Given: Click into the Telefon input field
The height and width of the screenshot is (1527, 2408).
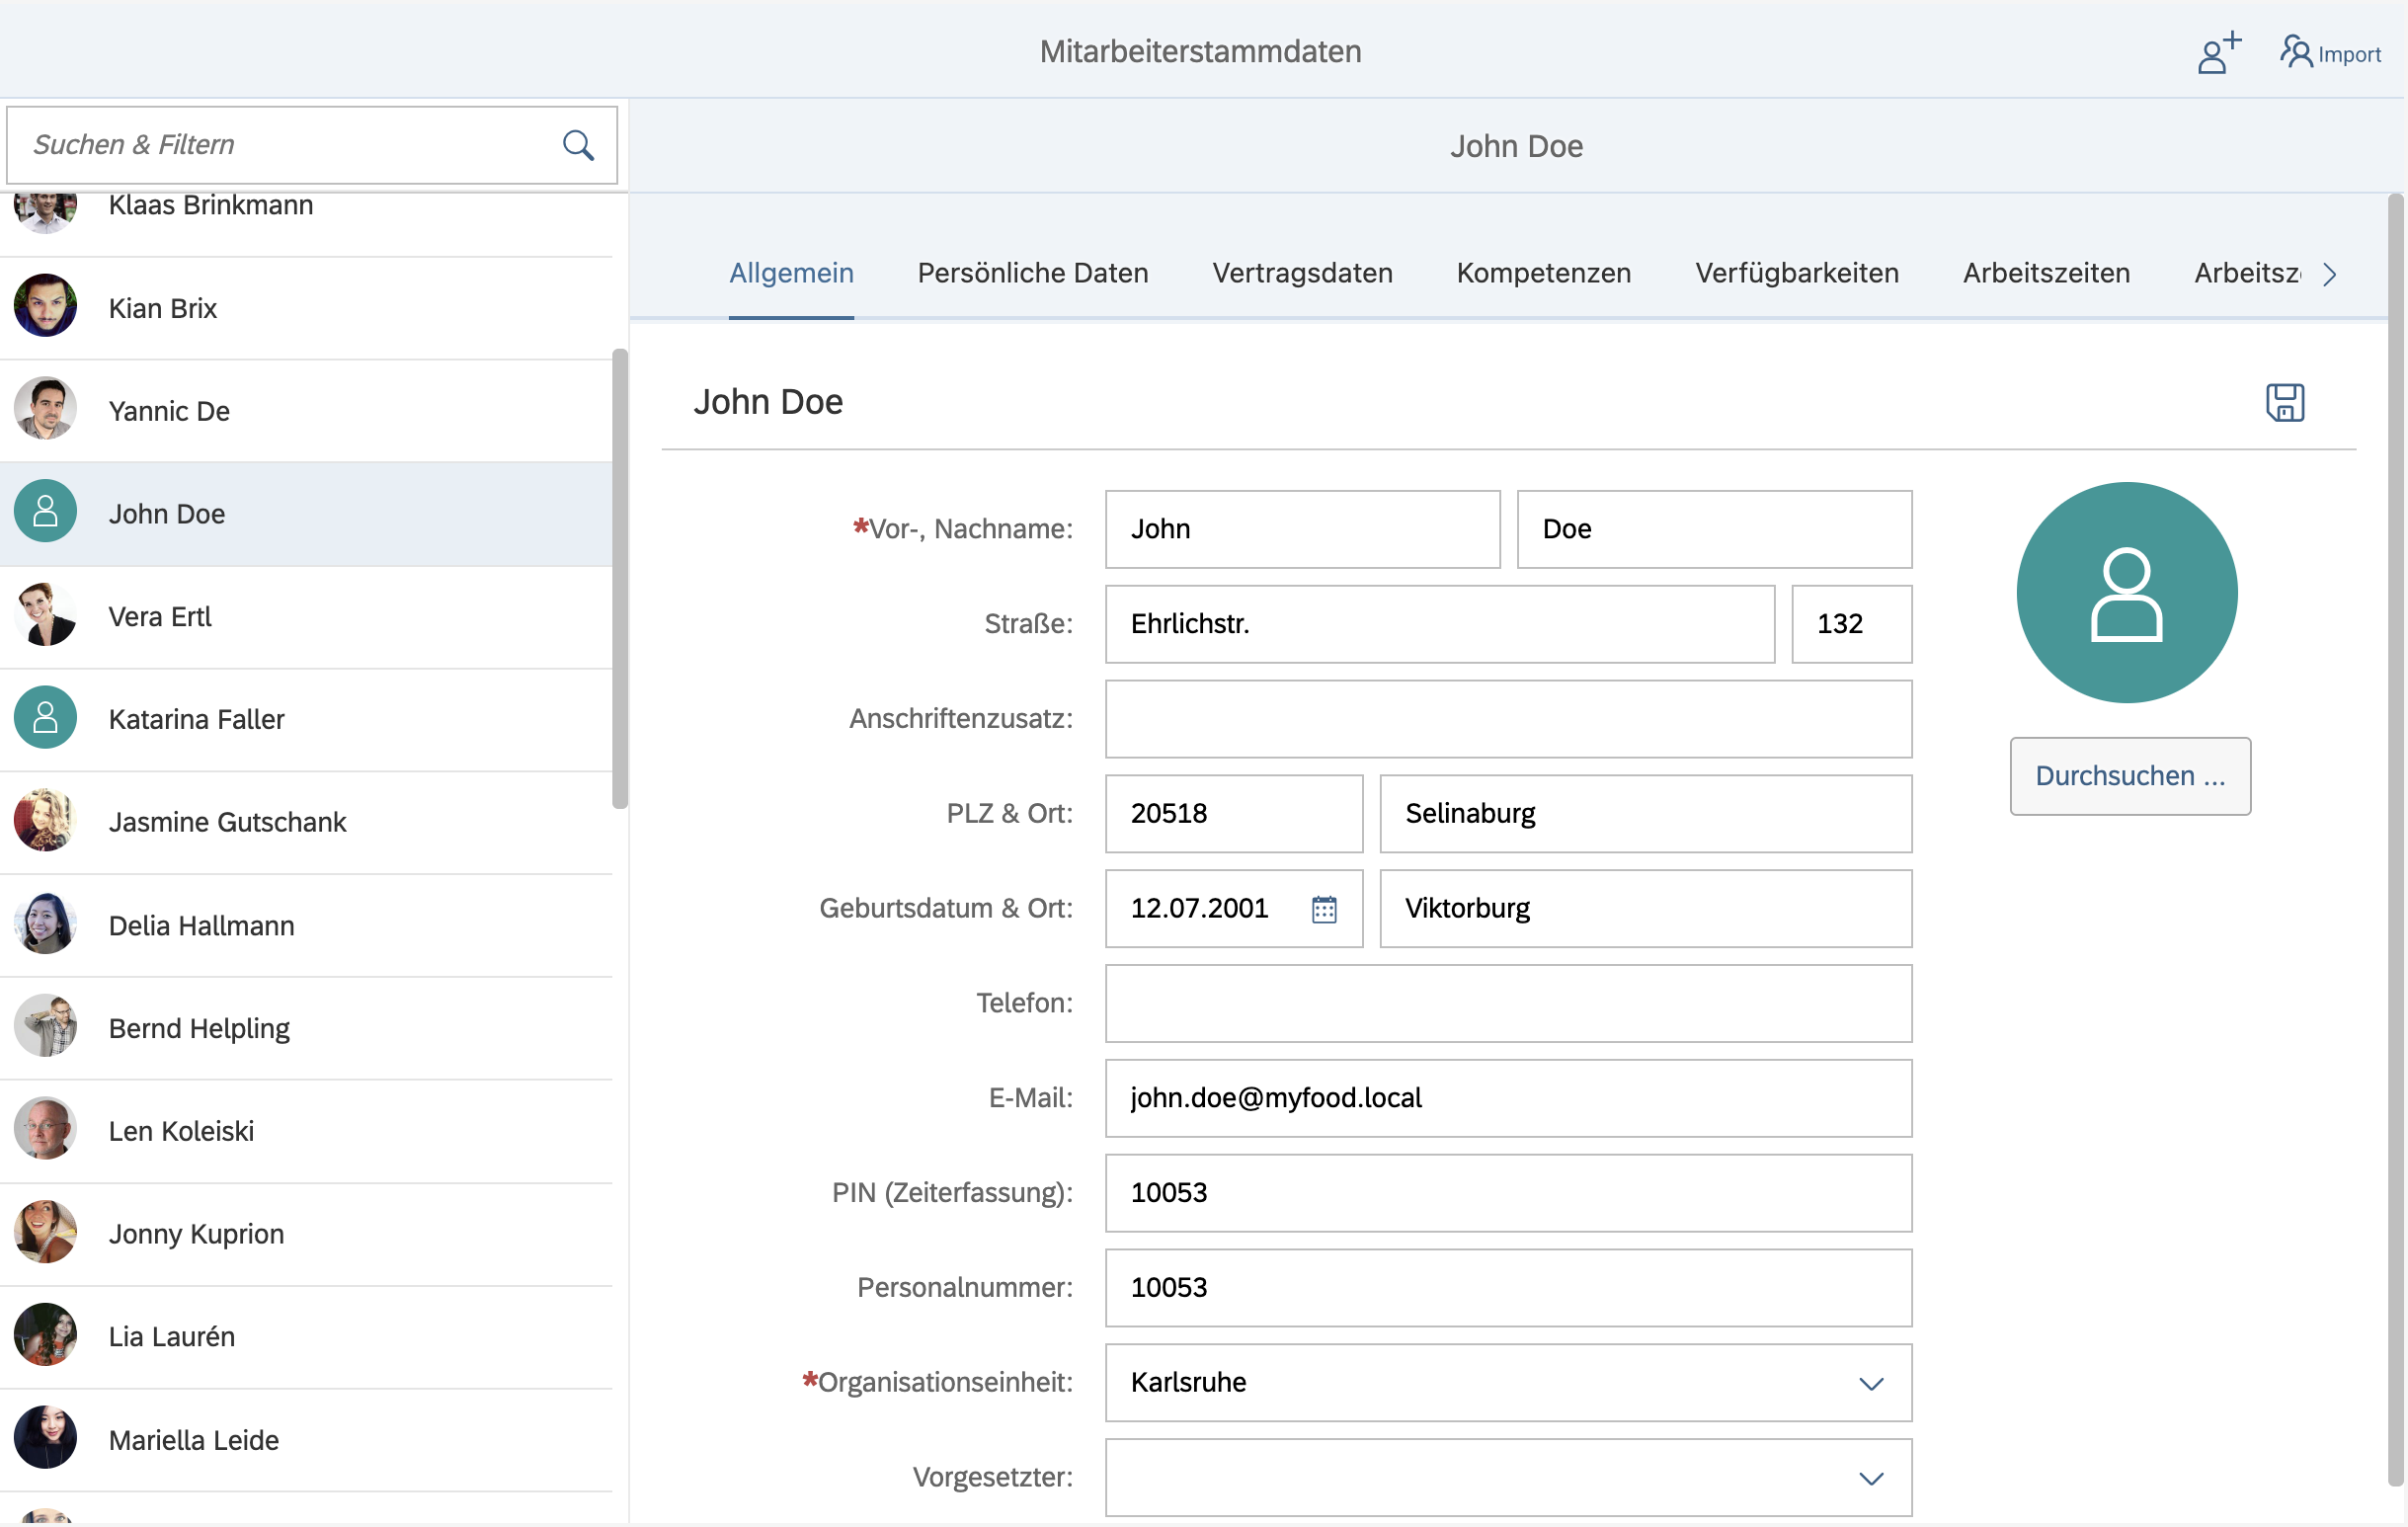Looking at the screenshot, I should point(1507,1003).
